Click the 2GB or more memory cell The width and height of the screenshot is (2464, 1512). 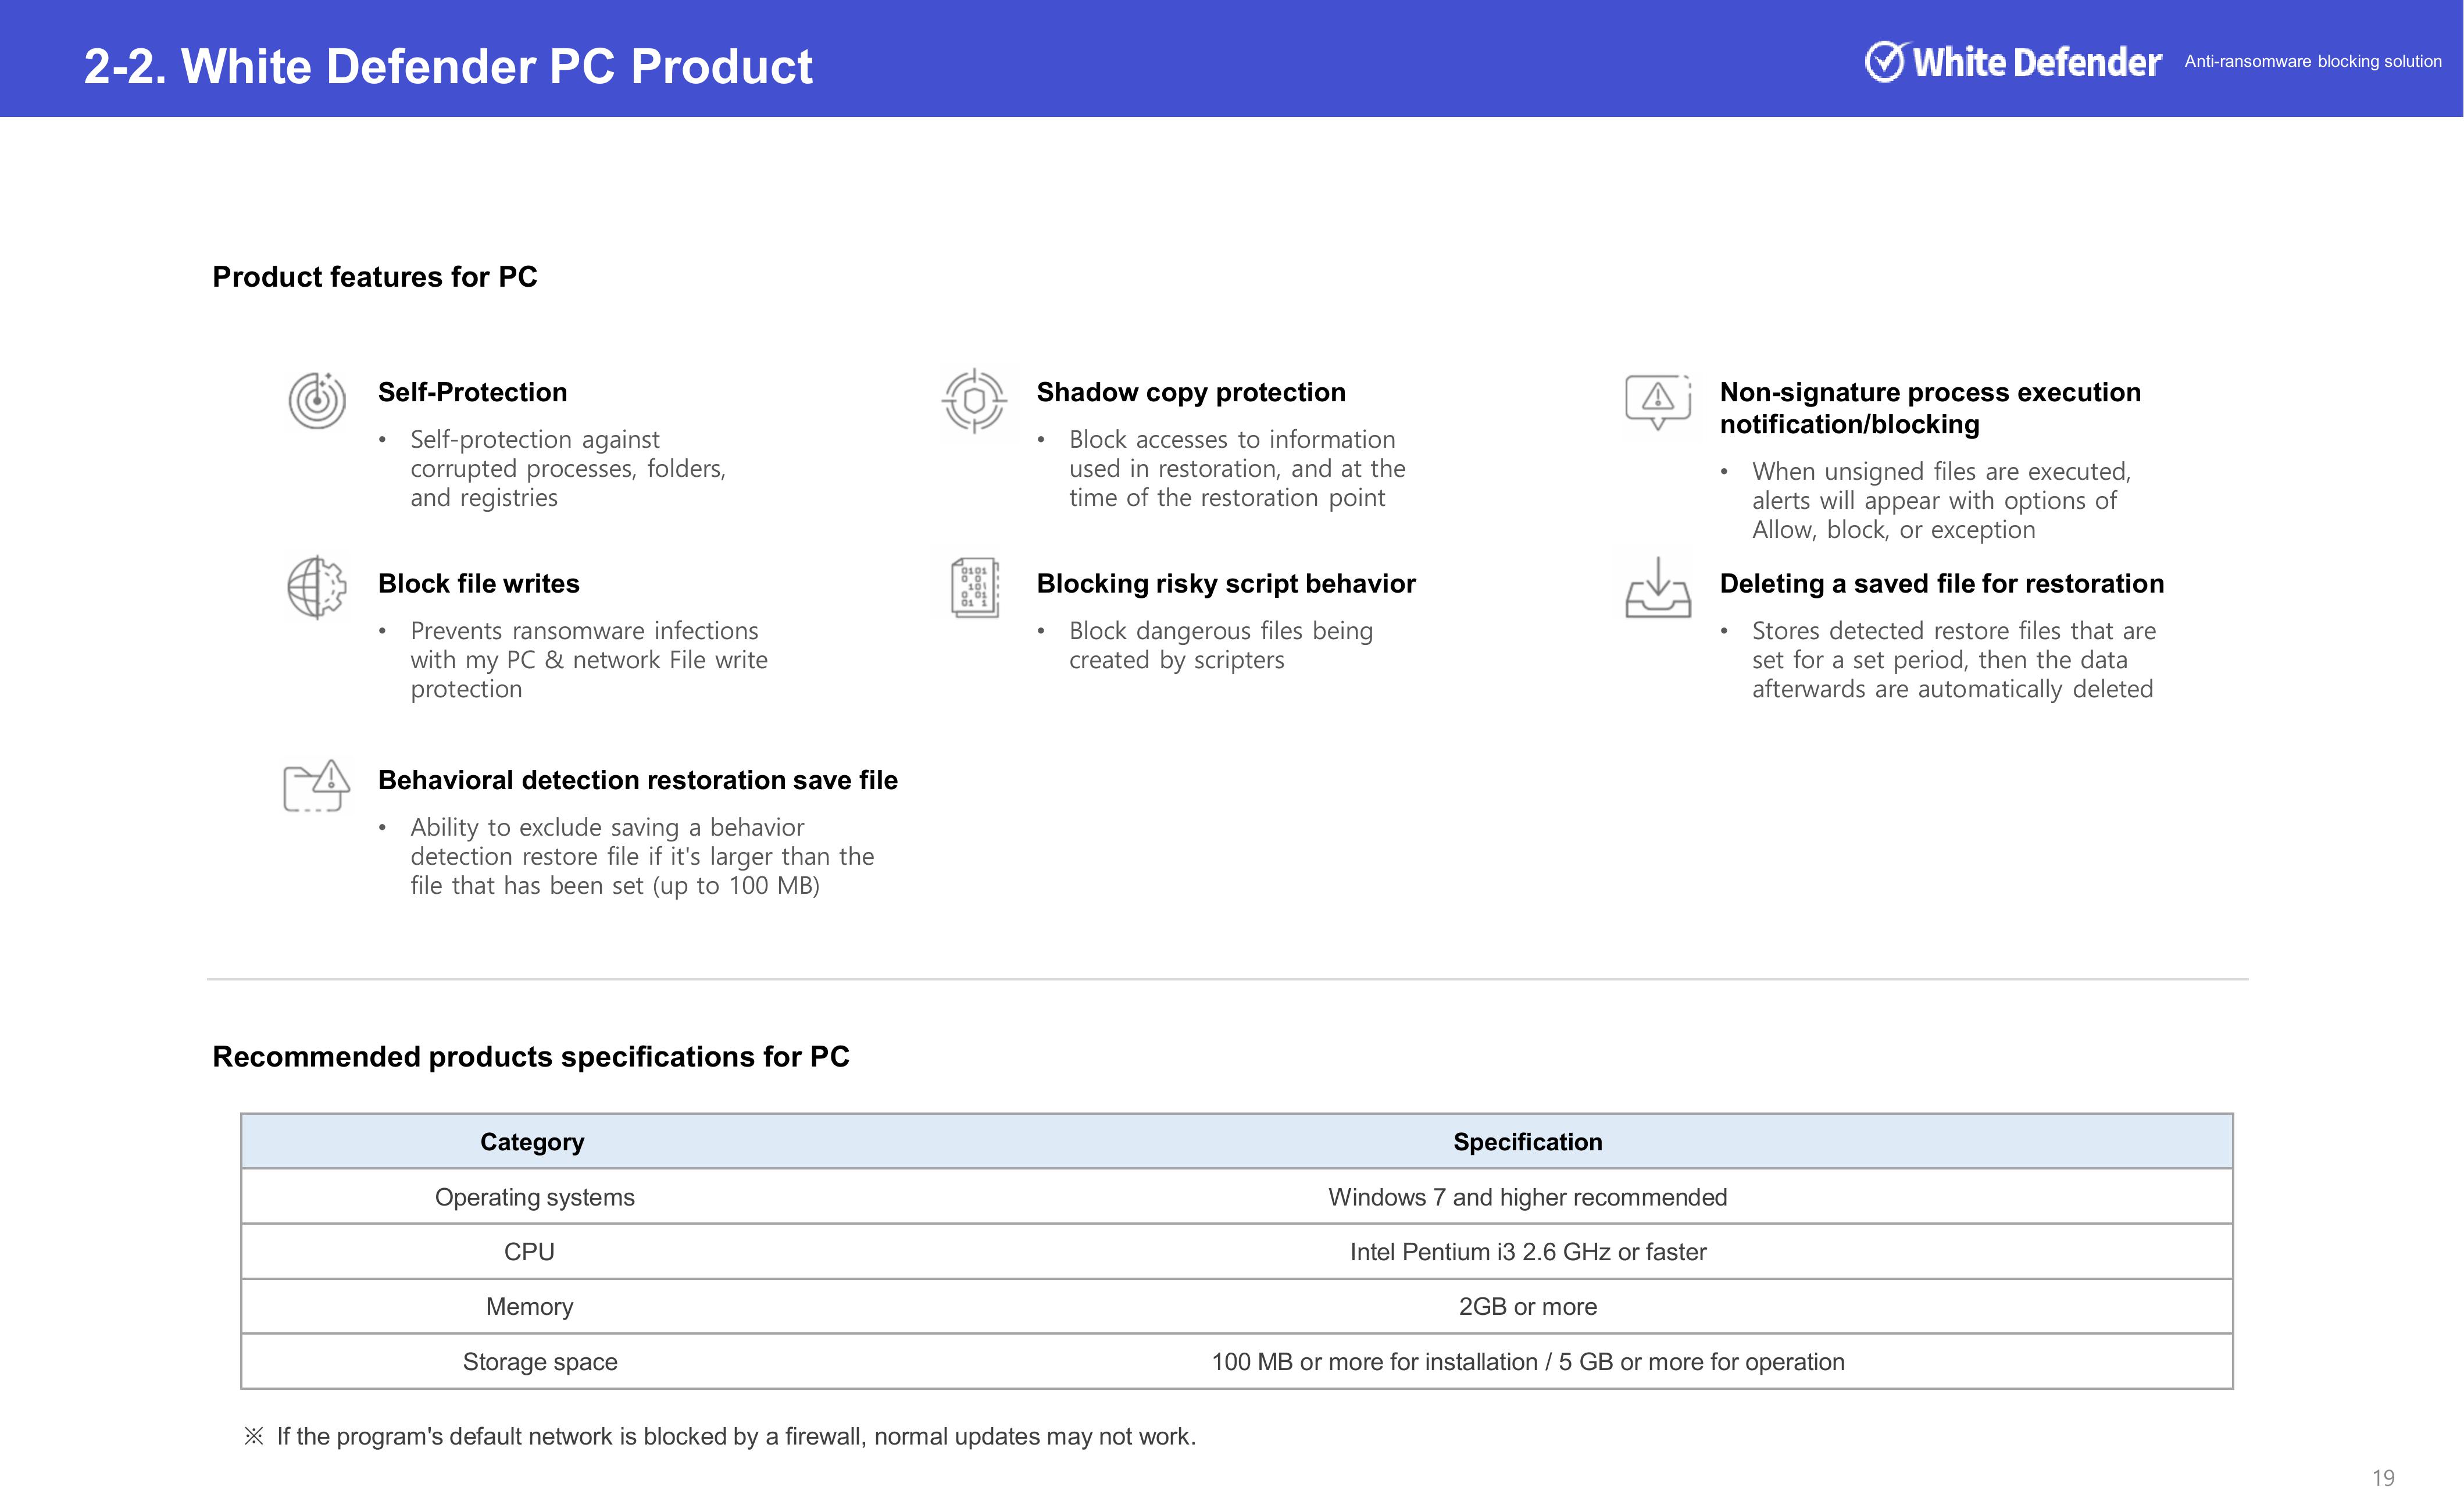(x=1527, y=1307)
